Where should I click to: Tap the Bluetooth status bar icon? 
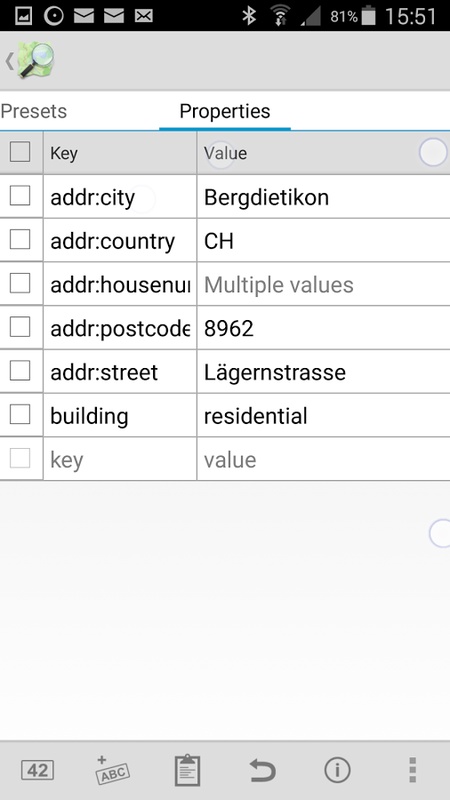[249, 16]
